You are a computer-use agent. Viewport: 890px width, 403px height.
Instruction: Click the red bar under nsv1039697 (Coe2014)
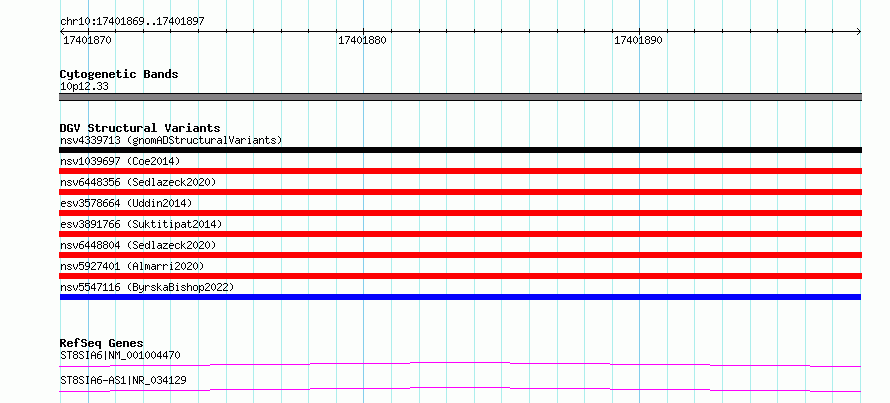(x=460, y=171)
